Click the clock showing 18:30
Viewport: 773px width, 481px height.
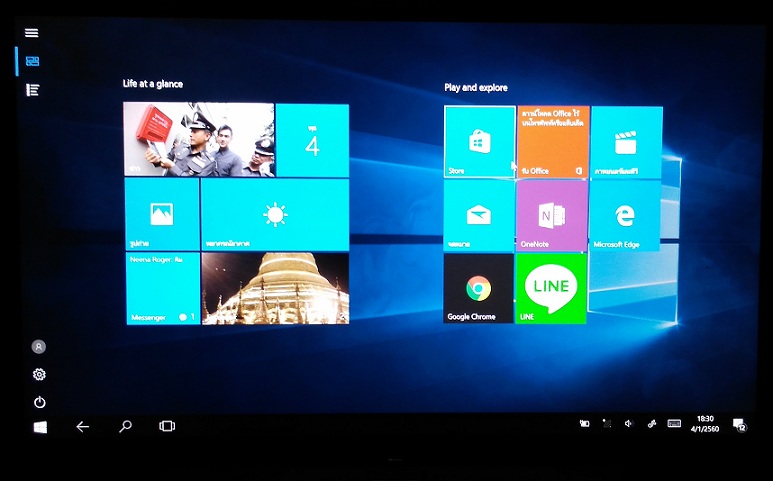click(705, 424)
